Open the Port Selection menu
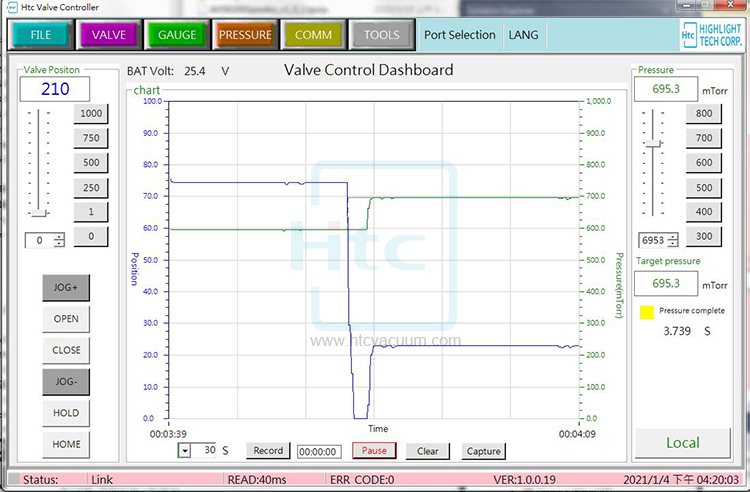 point(460,35)
